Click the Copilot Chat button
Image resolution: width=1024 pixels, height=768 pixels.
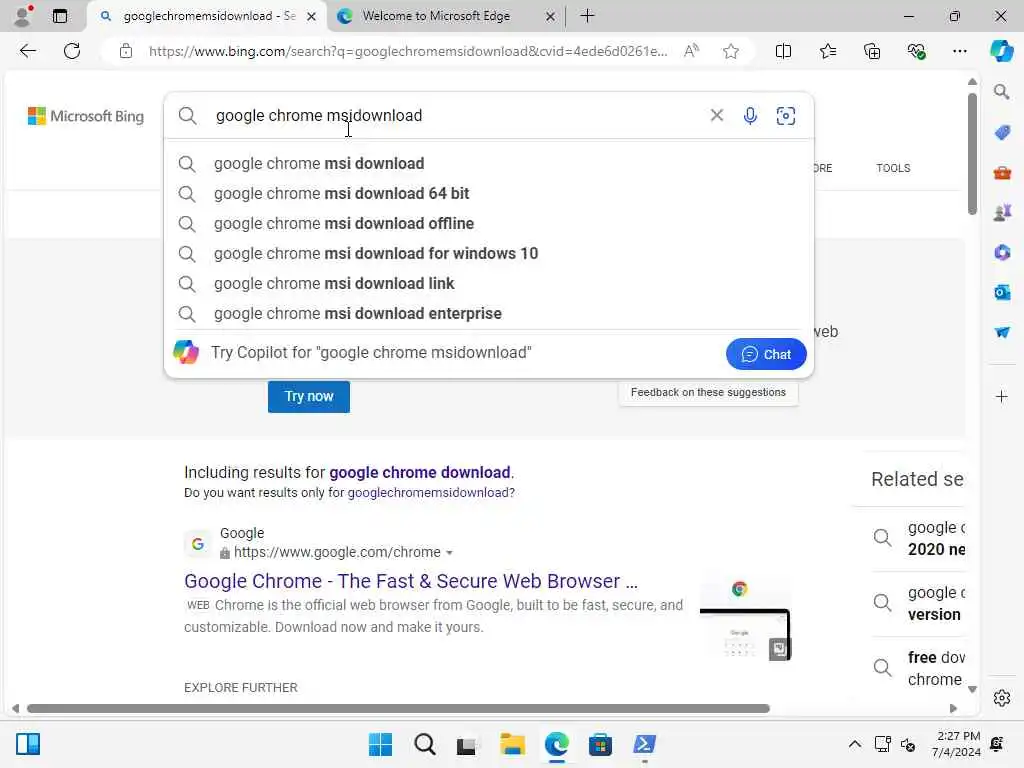[766, 354]
